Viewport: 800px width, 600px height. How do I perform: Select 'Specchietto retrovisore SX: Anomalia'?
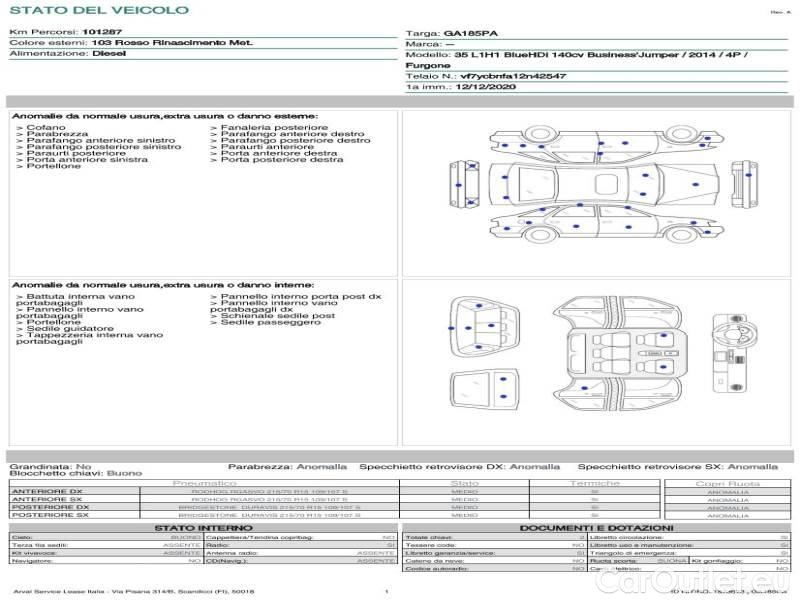(x=678, y=467)
